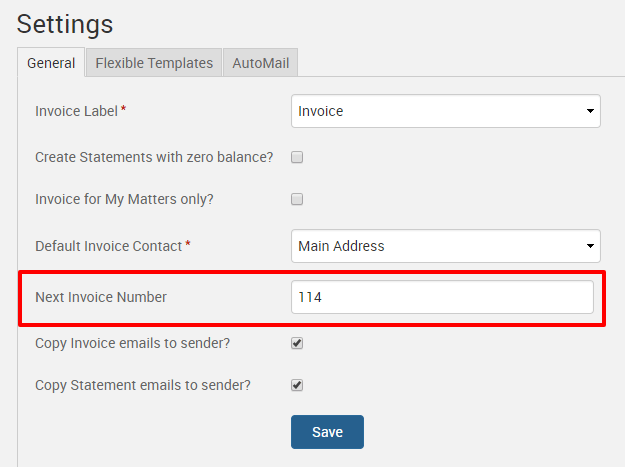625x467 pixels.
Task: Enable Create Statements with zero balance checkbox
Action: 297,157
